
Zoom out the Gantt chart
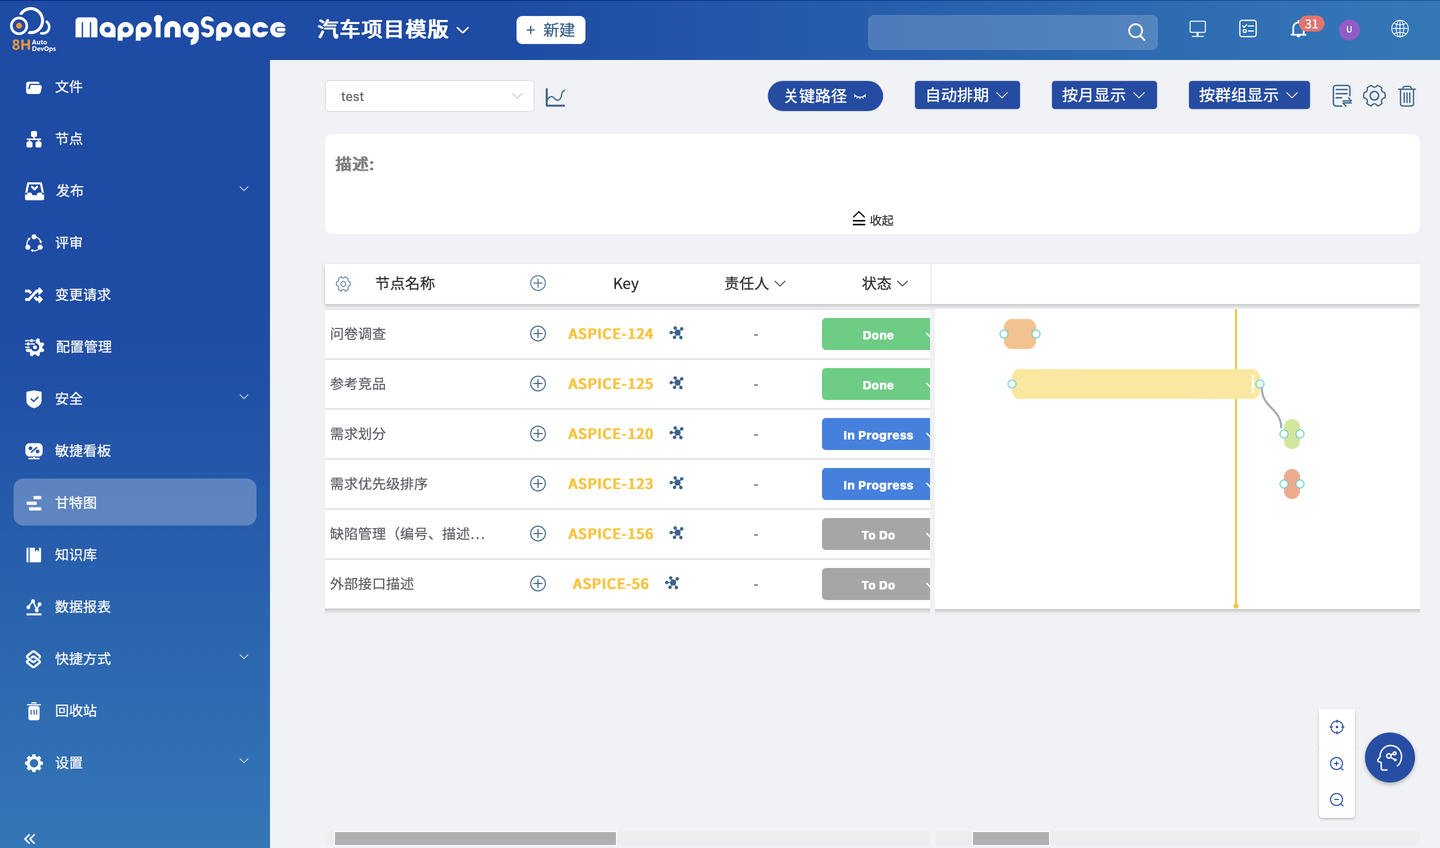coord(1337,800)
